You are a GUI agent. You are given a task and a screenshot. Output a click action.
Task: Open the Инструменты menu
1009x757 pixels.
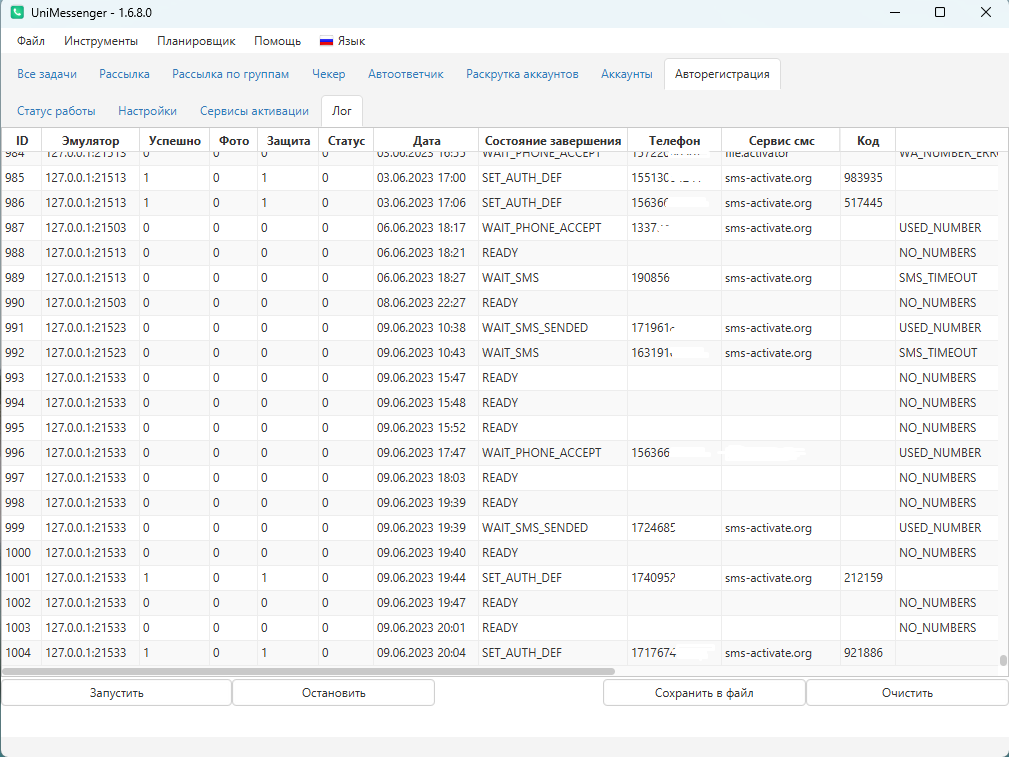point(101,41)
